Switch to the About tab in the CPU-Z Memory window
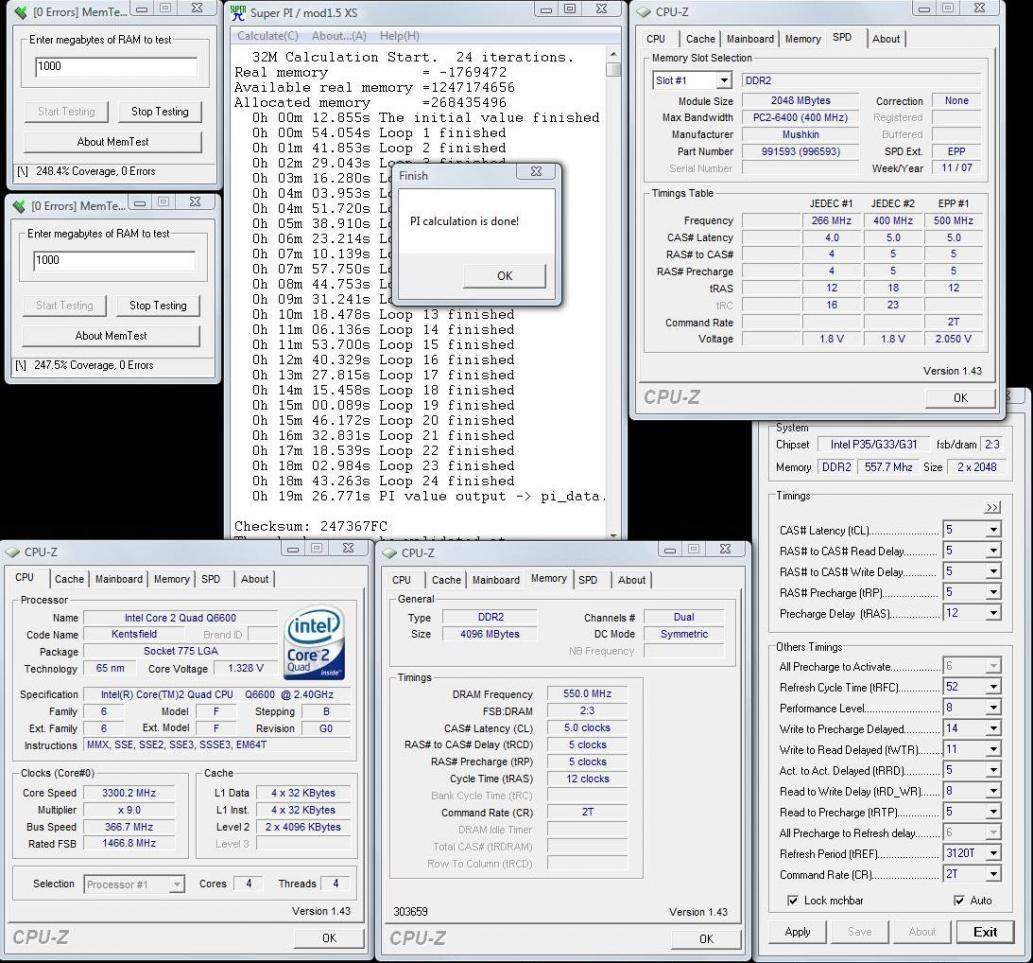The height and width of the screenshot is (963, 1033). pos(631,580)
